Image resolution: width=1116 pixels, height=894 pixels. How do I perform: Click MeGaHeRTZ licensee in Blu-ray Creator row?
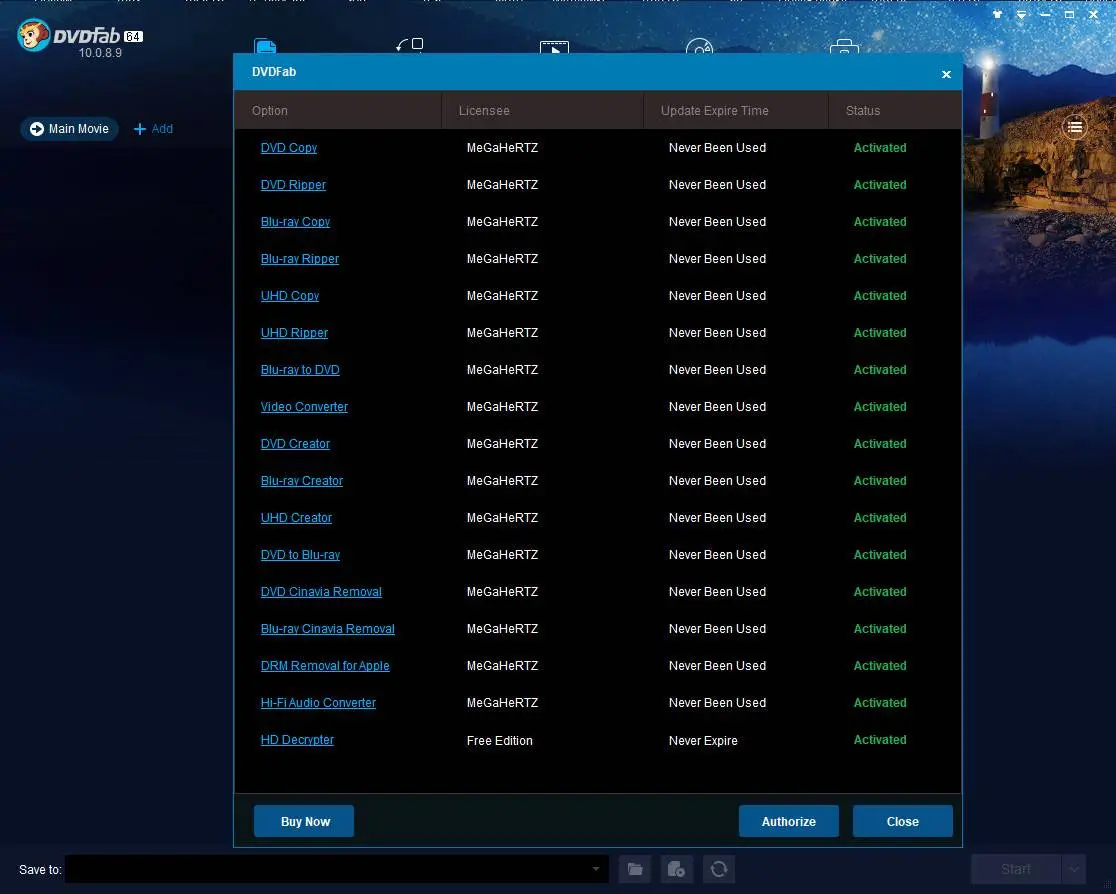point(502,481)
